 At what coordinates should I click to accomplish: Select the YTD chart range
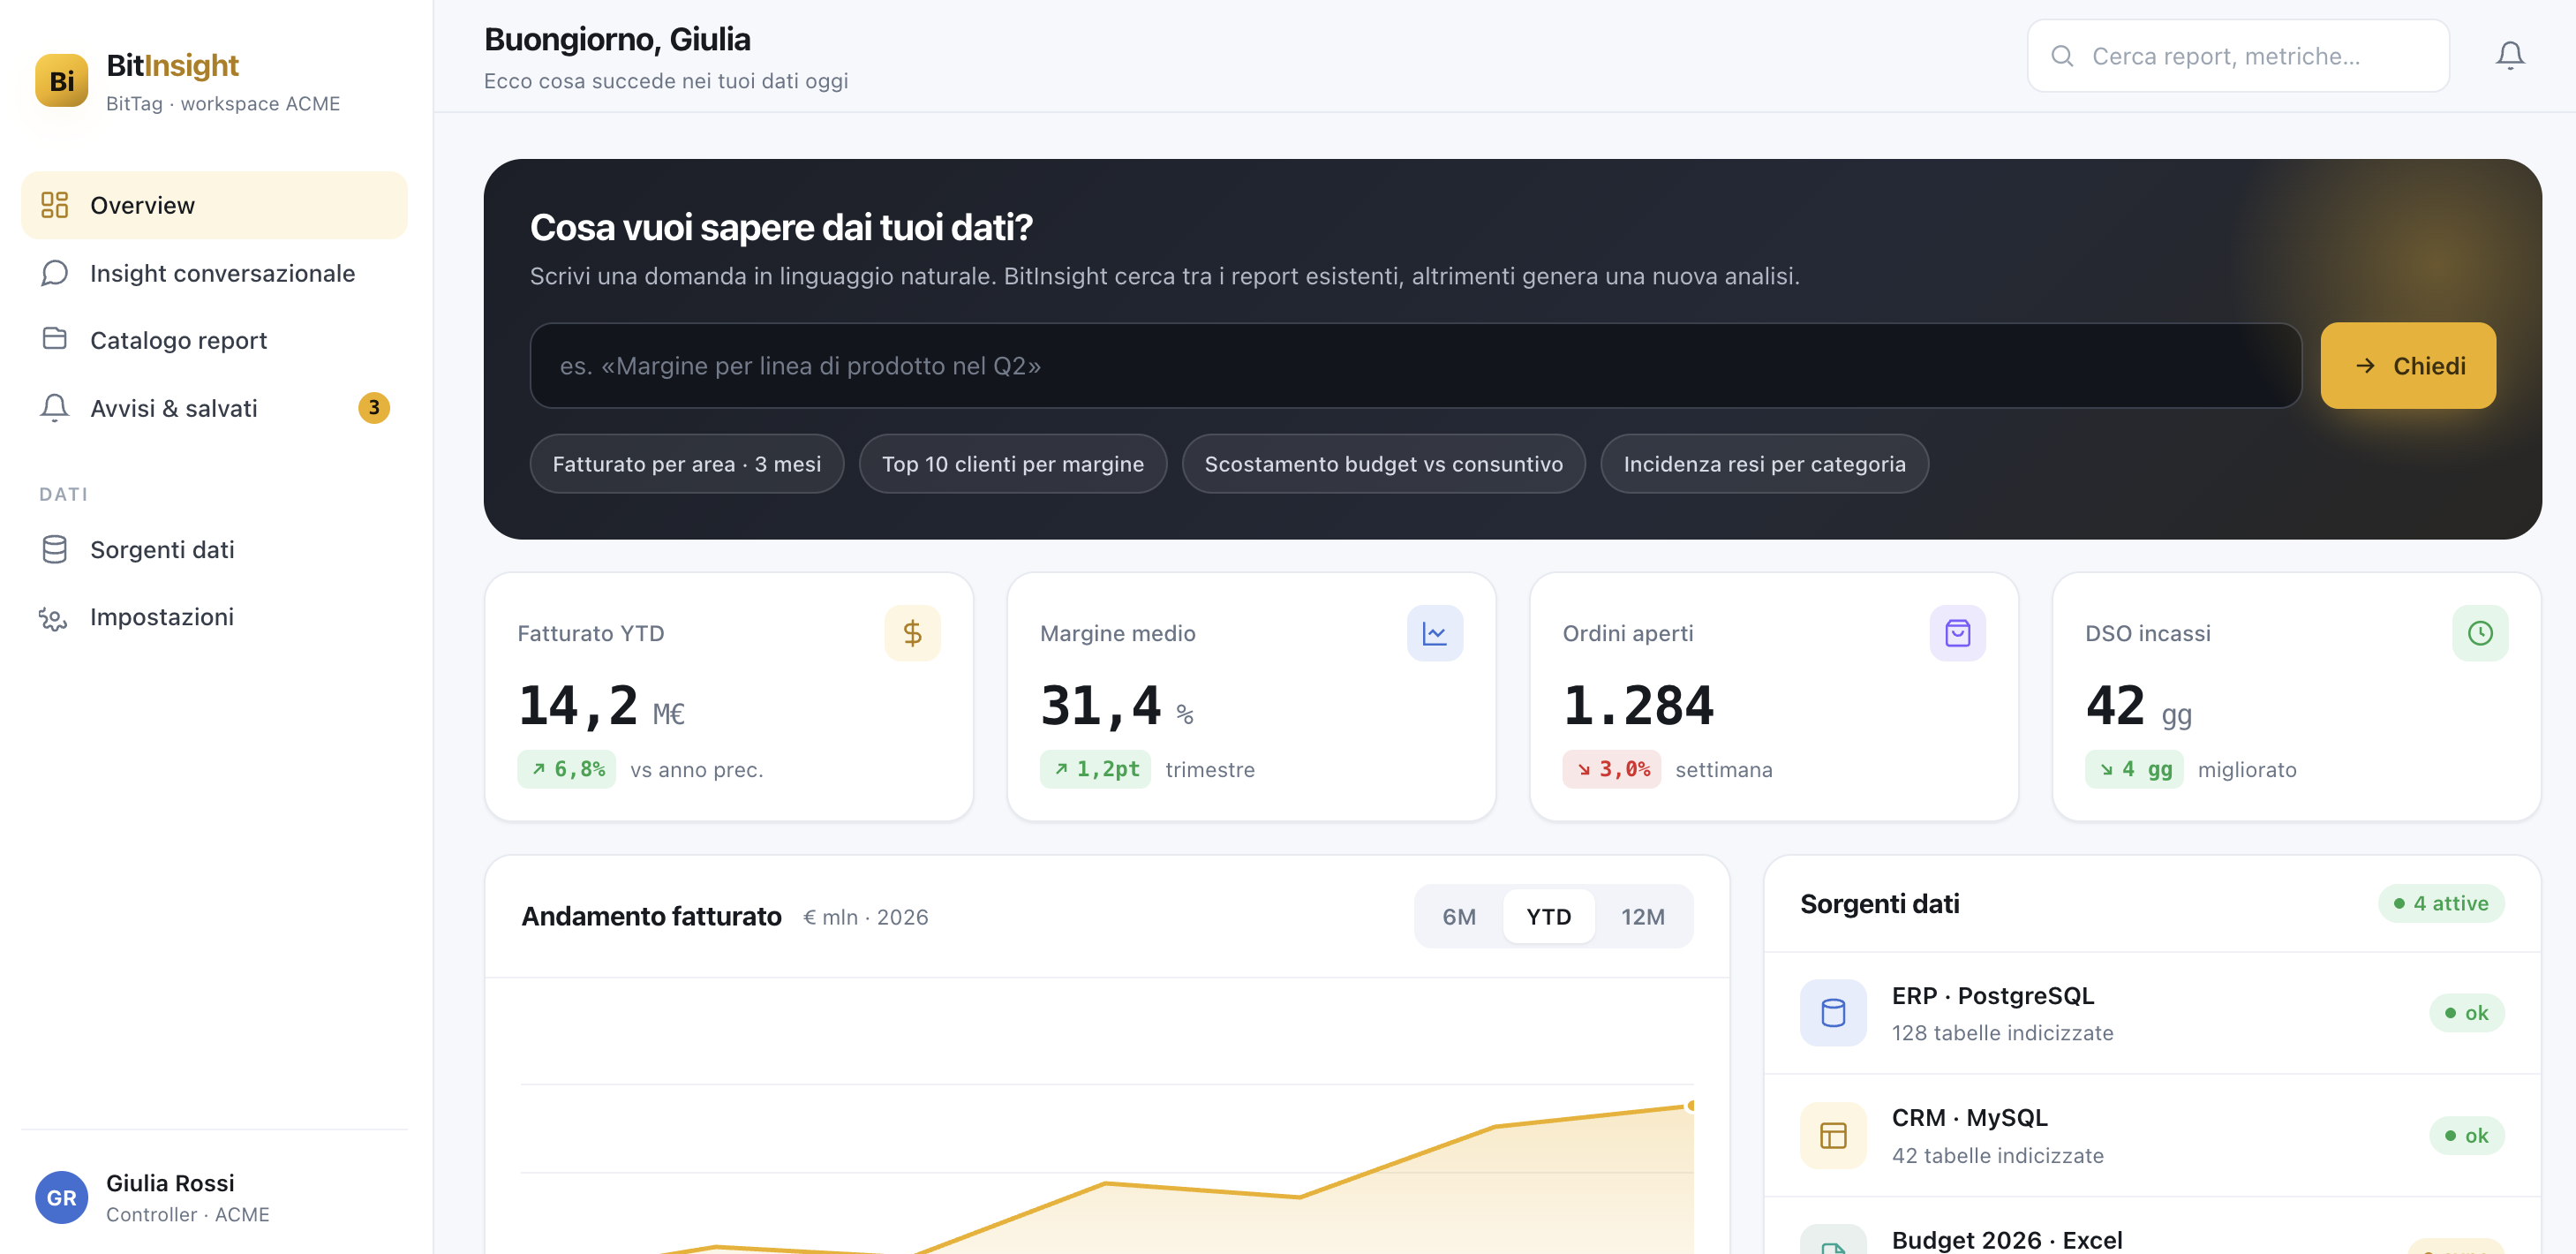pyautogui.click(x=1548, y=916)
